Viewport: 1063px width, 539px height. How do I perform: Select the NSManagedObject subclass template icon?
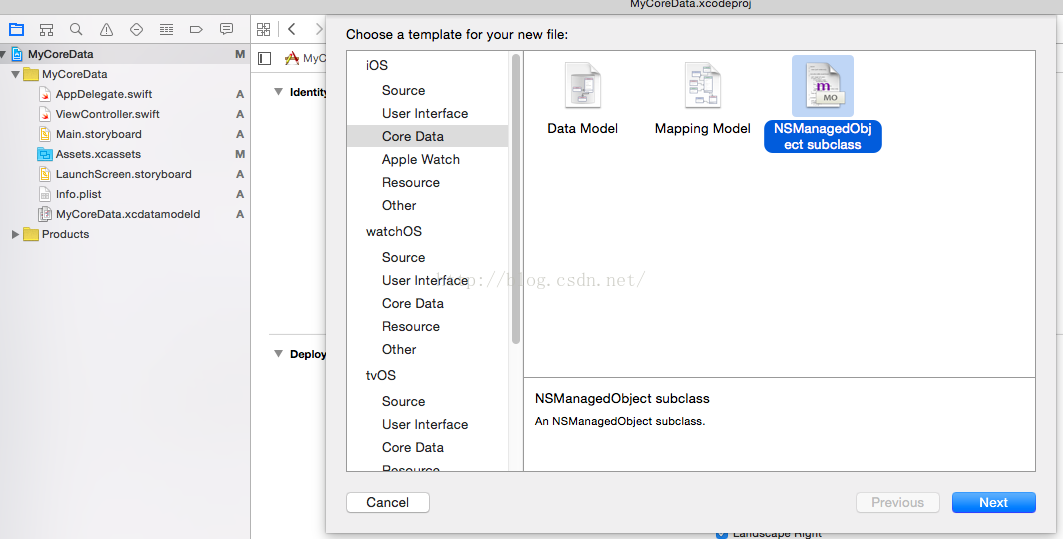coord(823,85)
